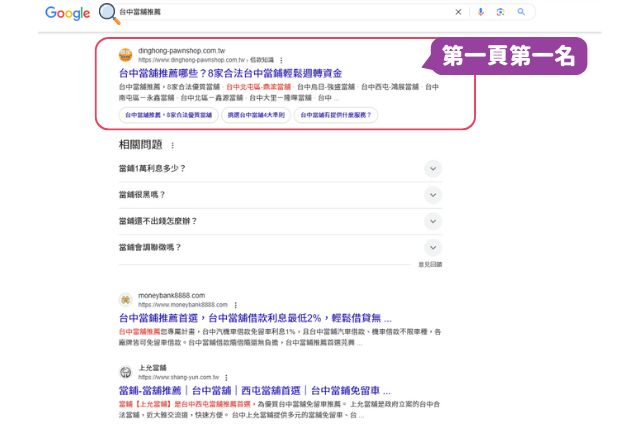This screenshot has width=640, height=427.
Task: Open more options for moneybank8888 result
Action: [x=236, y=305]
